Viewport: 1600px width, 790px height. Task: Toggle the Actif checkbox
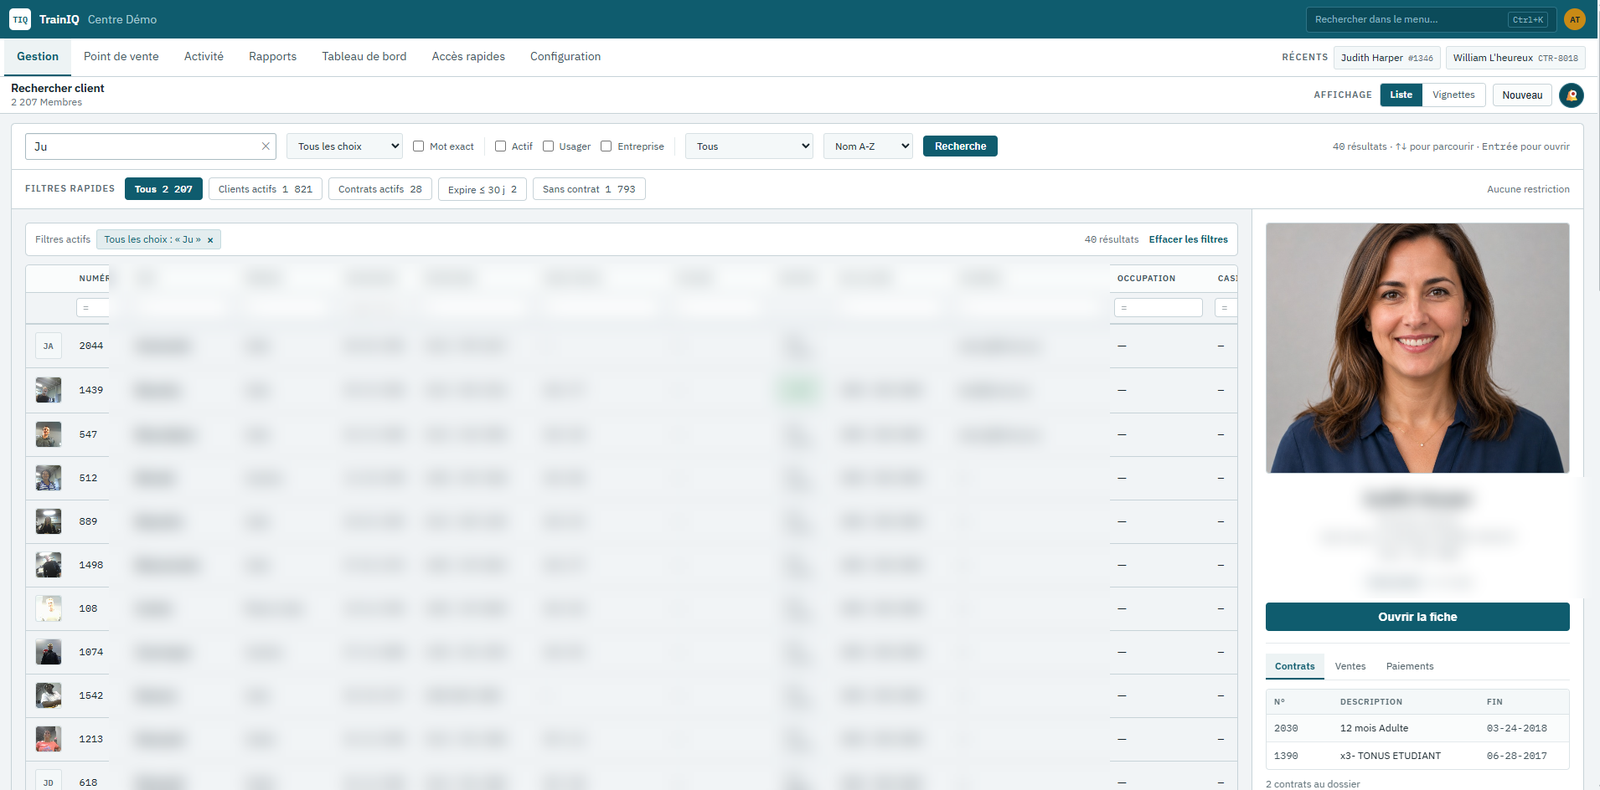[501, 146]
